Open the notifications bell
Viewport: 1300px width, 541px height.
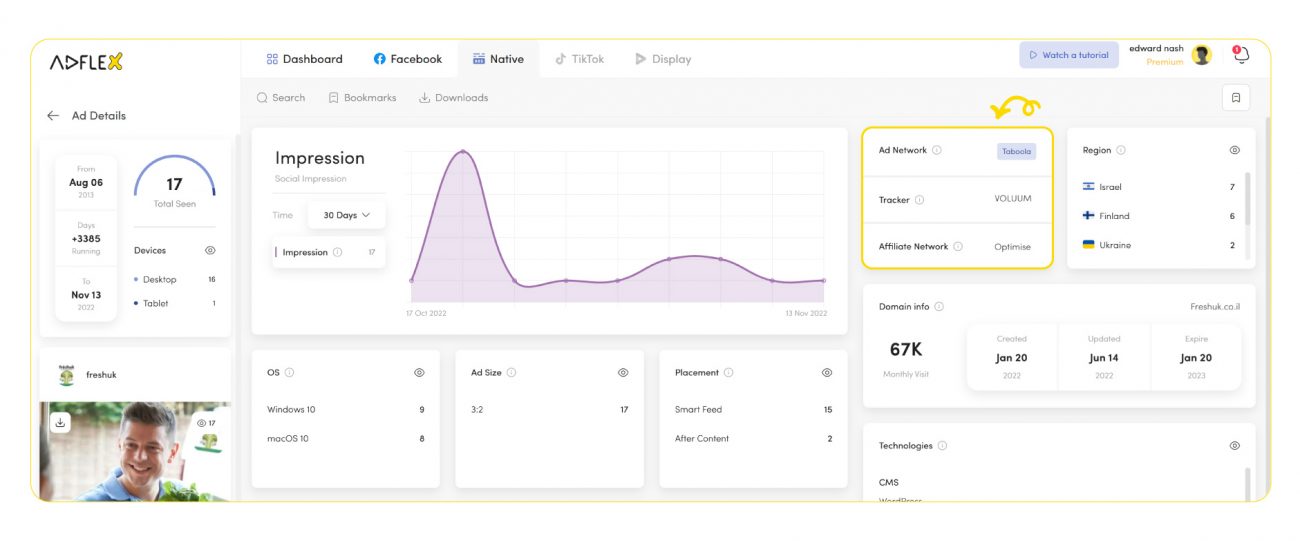pos(1241,55)
